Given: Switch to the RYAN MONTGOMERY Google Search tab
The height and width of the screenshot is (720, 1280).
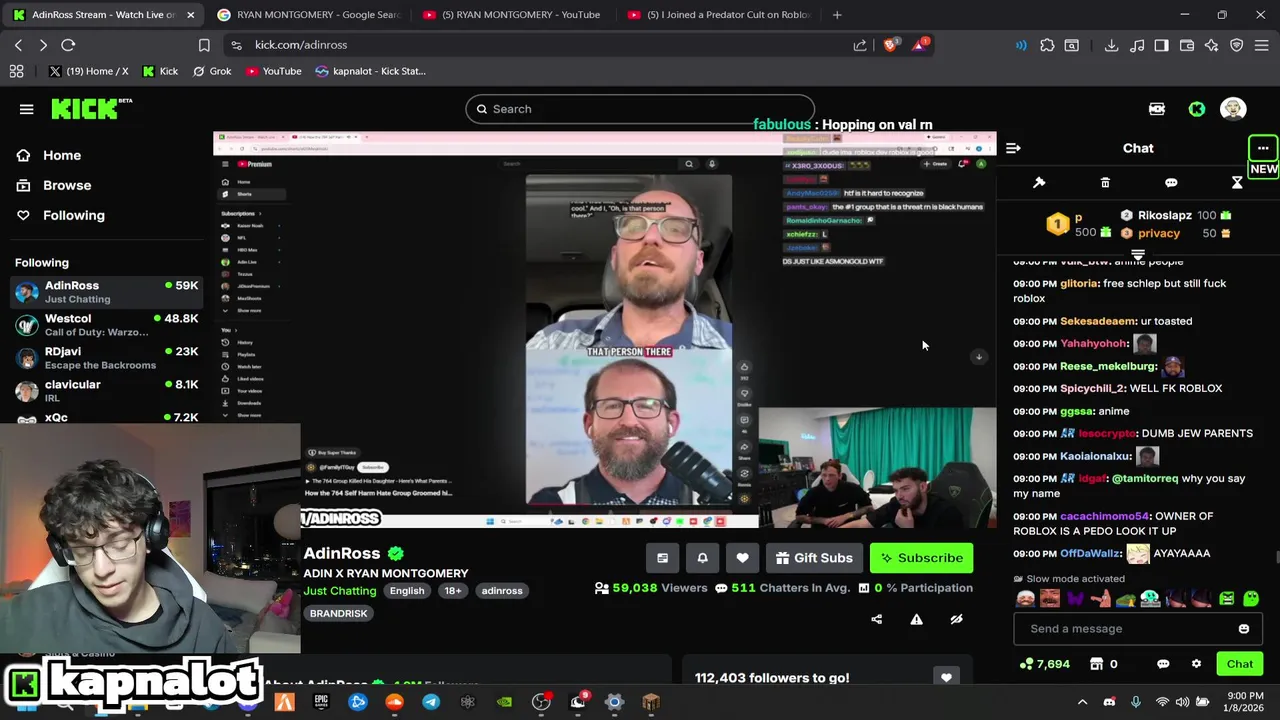Looking at the screenshot, I should coord(308,15).
